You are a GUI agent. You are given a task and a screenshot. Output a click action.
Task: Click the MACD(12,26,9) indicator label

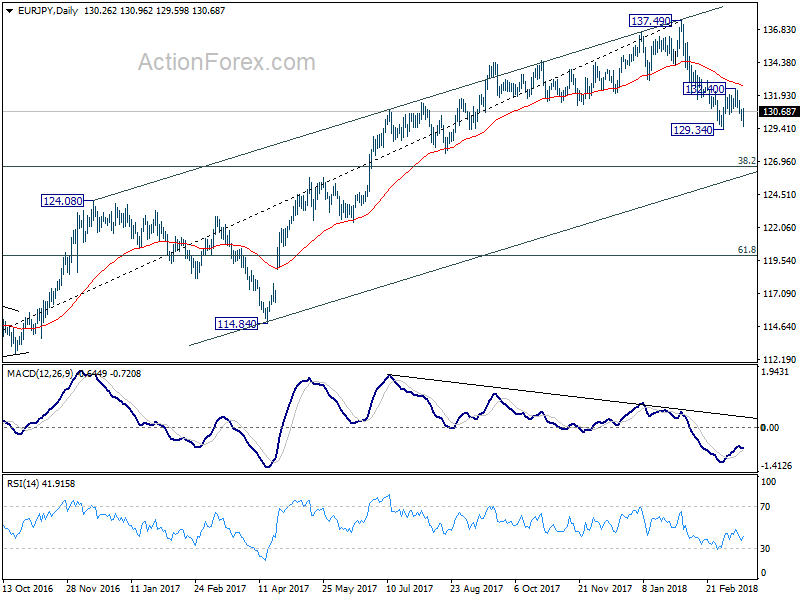click(x=40, y=374)
